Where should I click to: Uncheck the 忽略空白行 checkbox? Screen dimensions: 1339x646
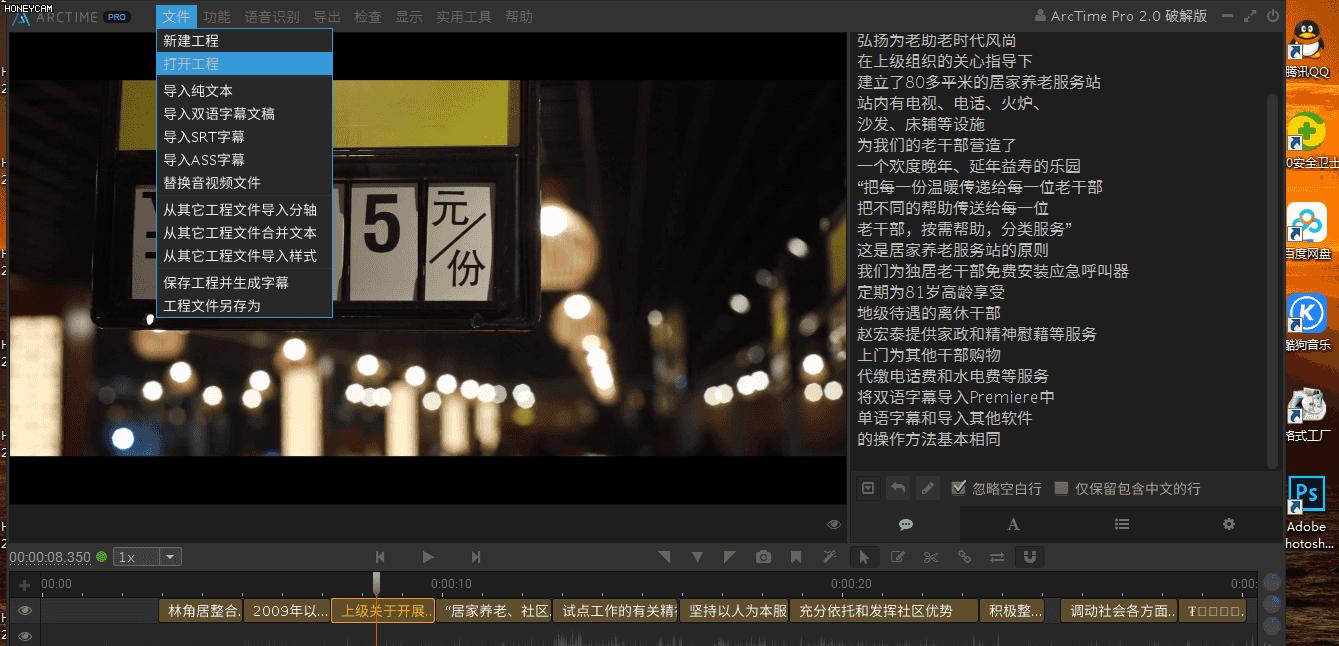pyautogui.click(x=959, y=488)
